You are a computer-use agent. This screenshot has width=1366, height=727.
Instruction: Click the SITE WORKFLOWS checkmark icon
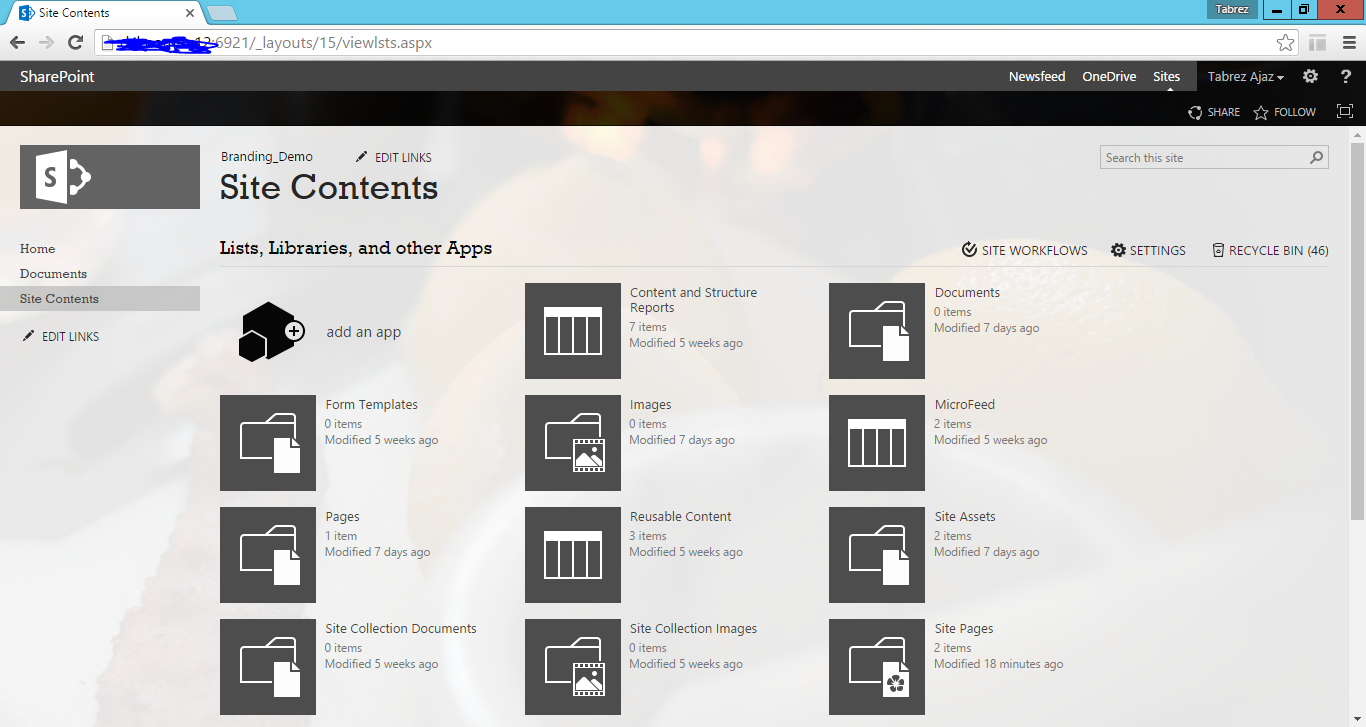click(968, 249)
